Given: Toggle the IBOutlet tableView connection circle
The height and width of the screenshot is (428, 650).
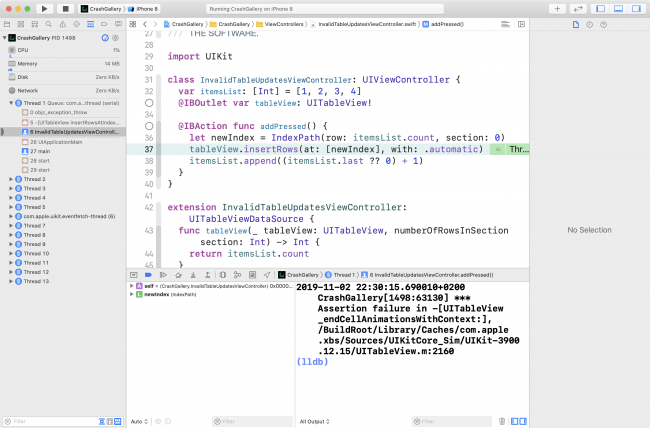Looking at the screenshot, I should click(x=148, y=102).
